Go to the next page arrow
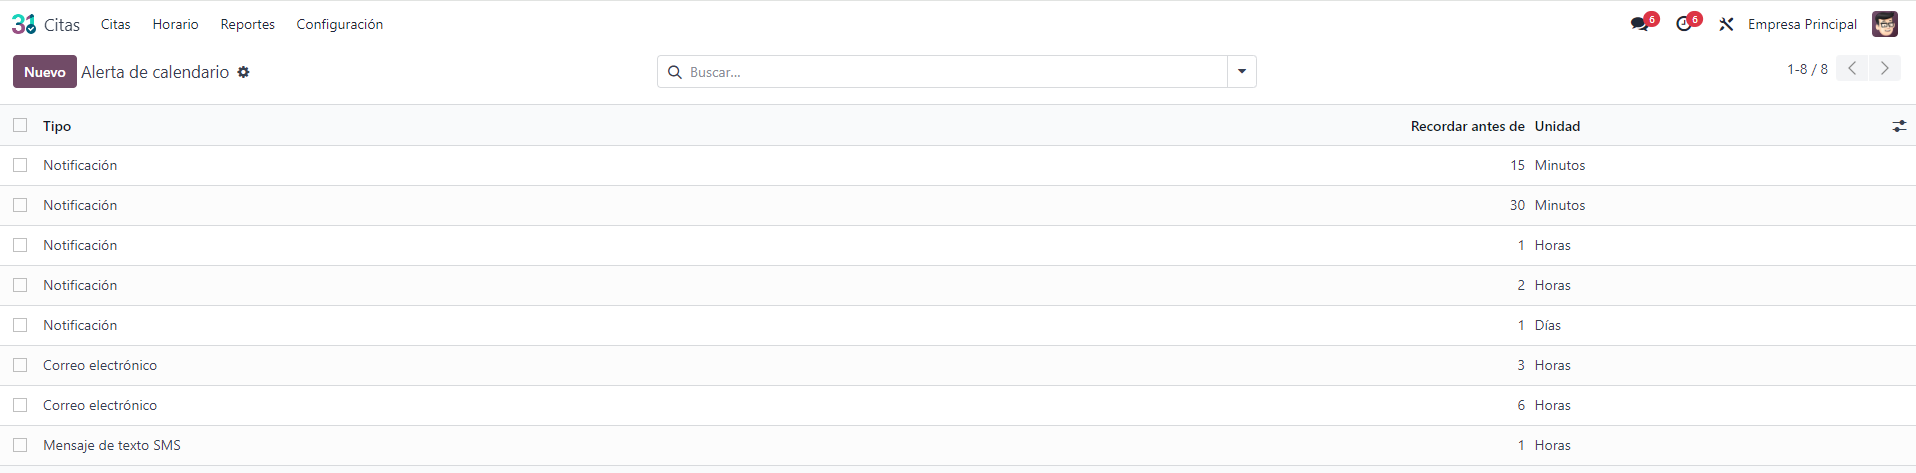Viewport: 1916px width, 473px height. tap(1885, 68)
